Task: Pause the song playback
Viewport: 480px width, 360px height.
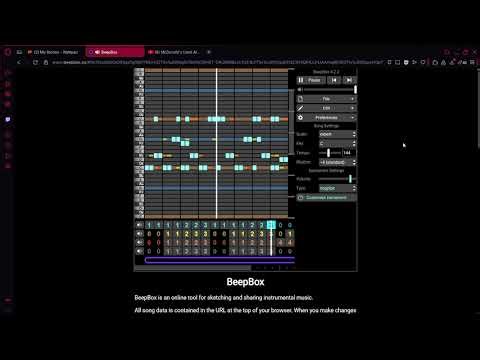Action: [x=310, y=80]
